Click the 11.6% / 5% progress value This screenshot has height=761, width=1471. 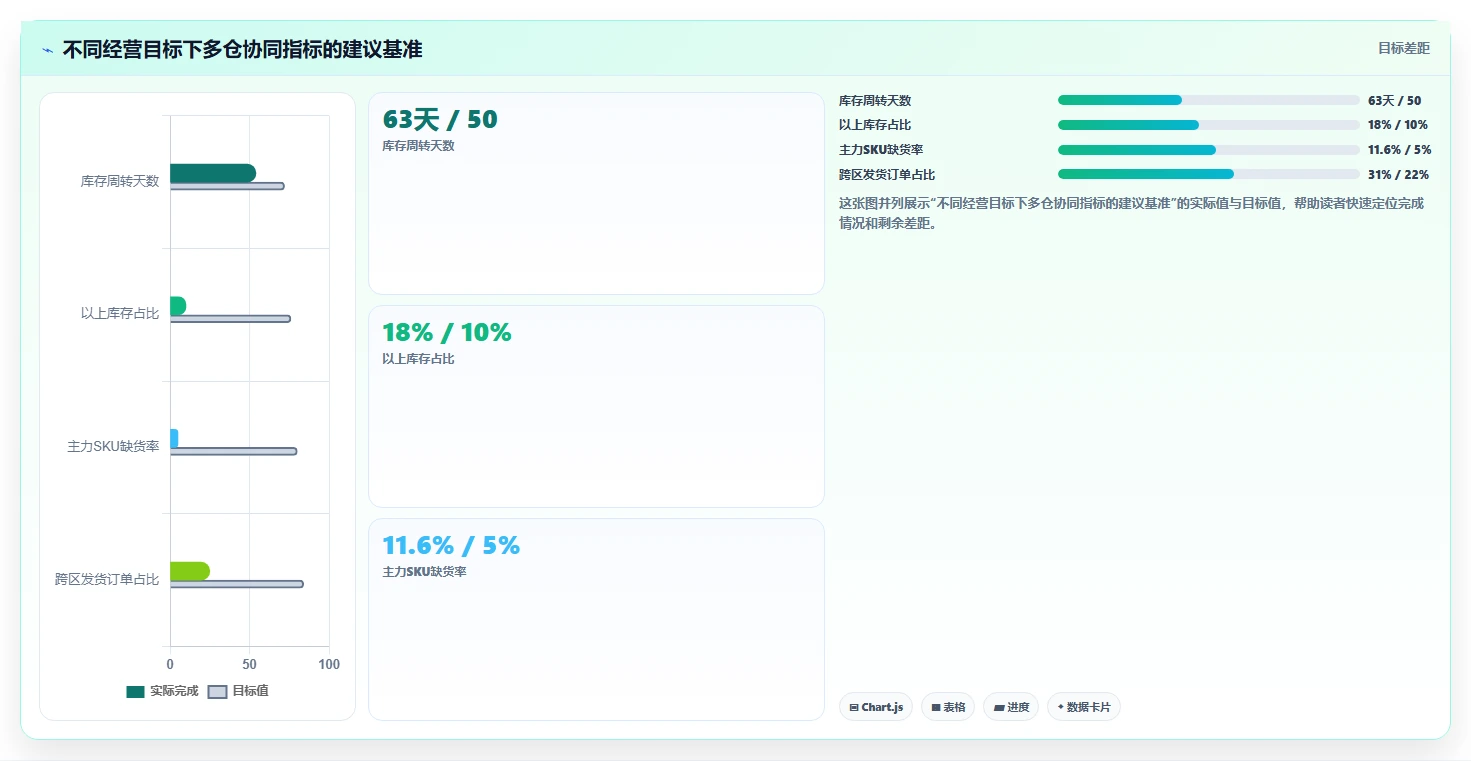click(1400, 151)
